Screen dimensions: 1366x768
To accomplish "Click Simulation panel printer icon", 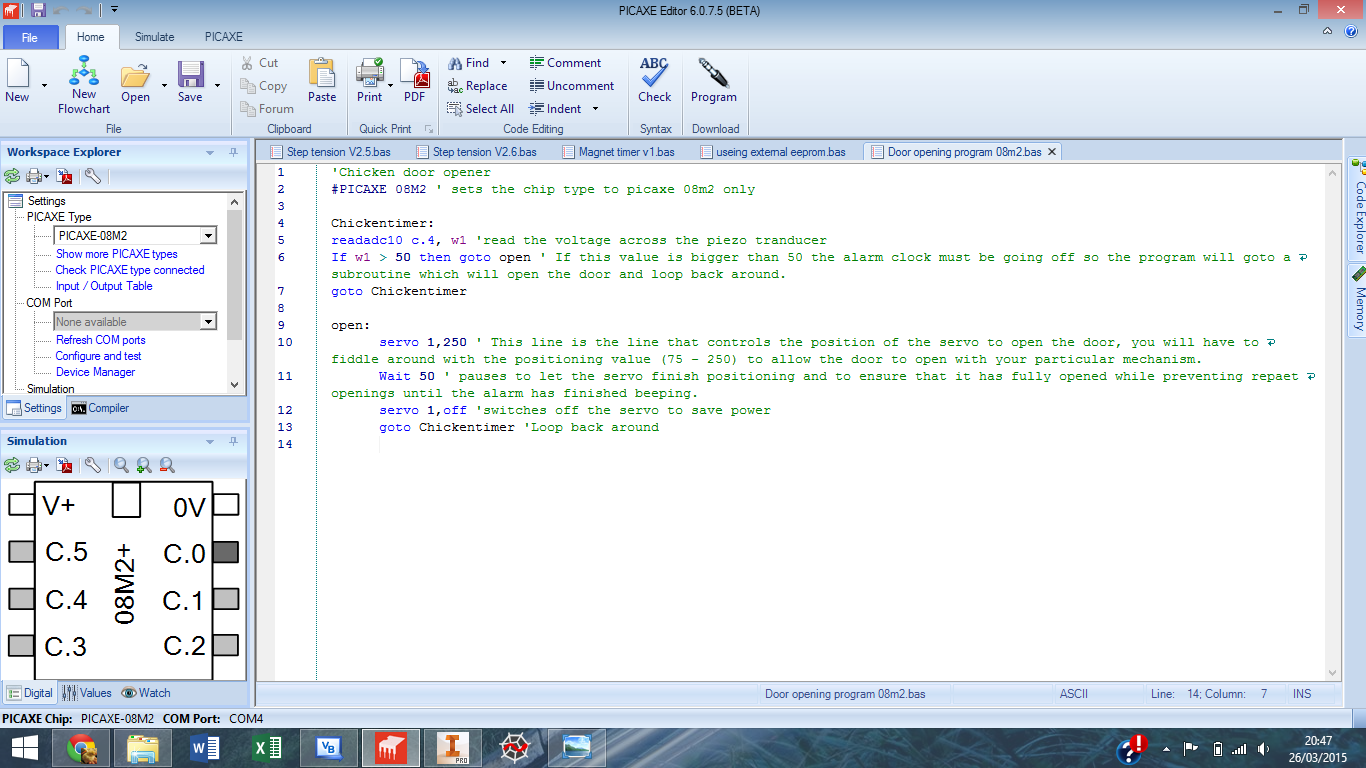I will pos(34,465).
